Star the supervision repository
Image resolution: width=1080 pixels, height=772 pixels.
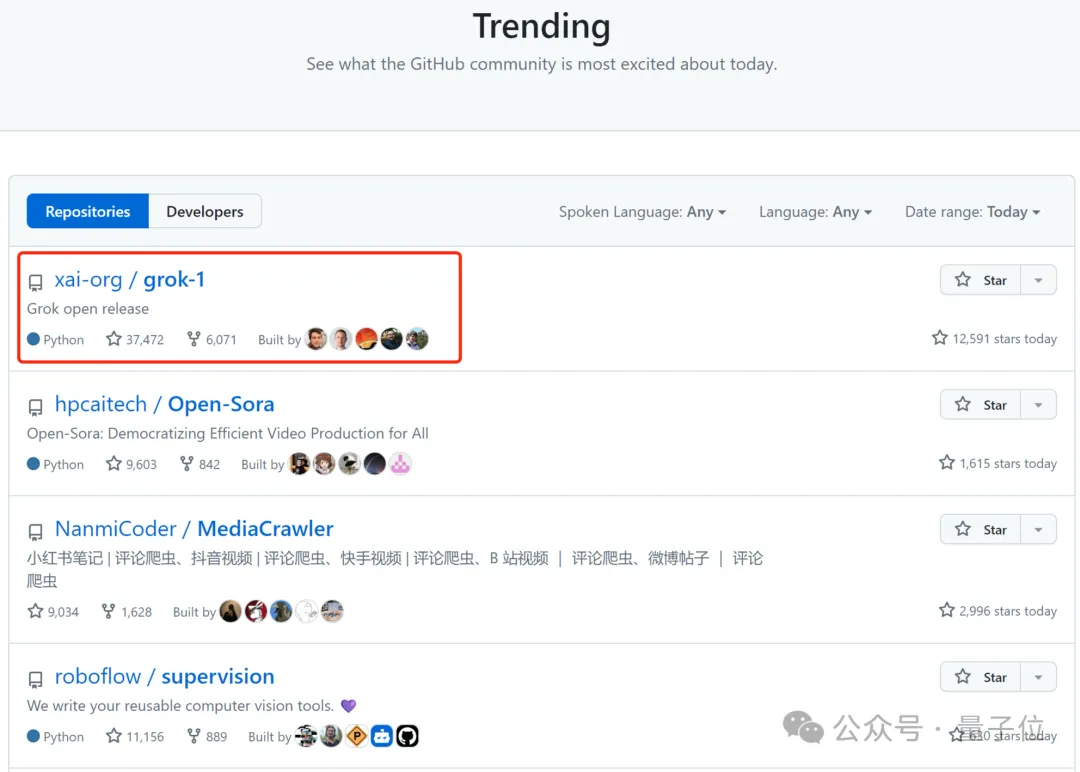click(980, 678)
